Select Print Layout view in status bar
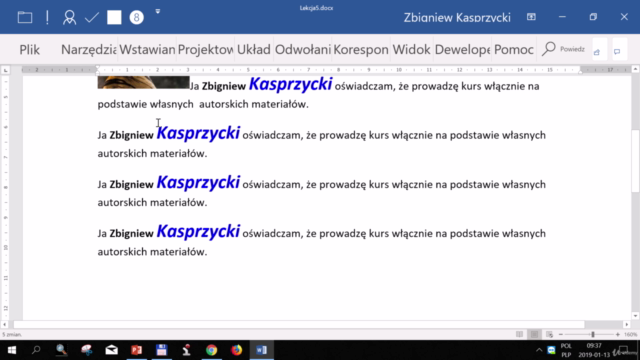Viewport: 640px width, 360px height. [x=534, y=334]
